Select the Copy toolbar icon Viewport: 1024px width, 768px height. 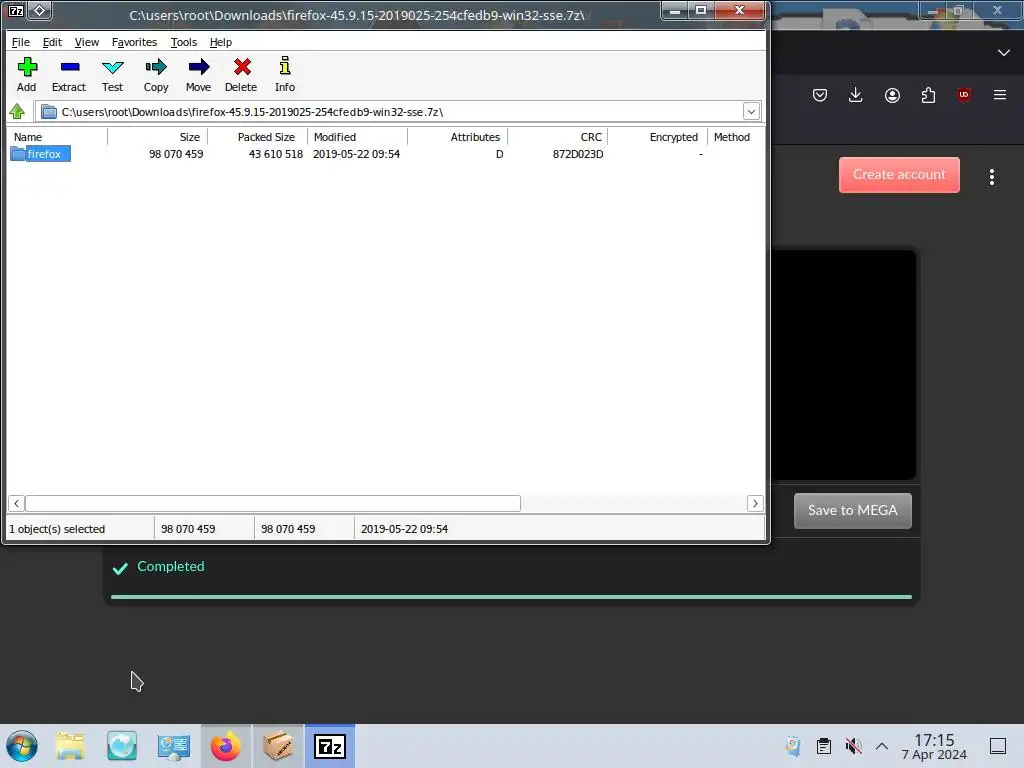pyautogui.click(x=156, y=74)
